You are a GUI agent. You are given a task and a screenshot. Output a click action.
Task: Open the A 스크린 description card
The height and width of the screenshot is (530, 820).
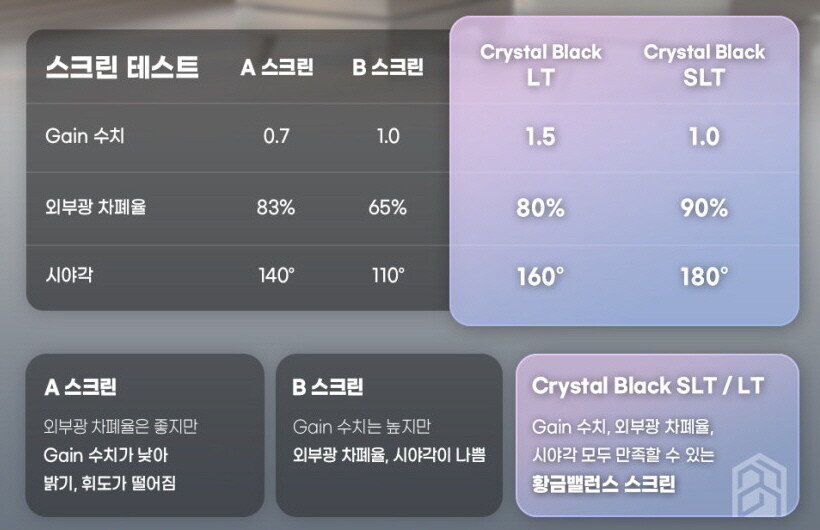click(145, 435)
